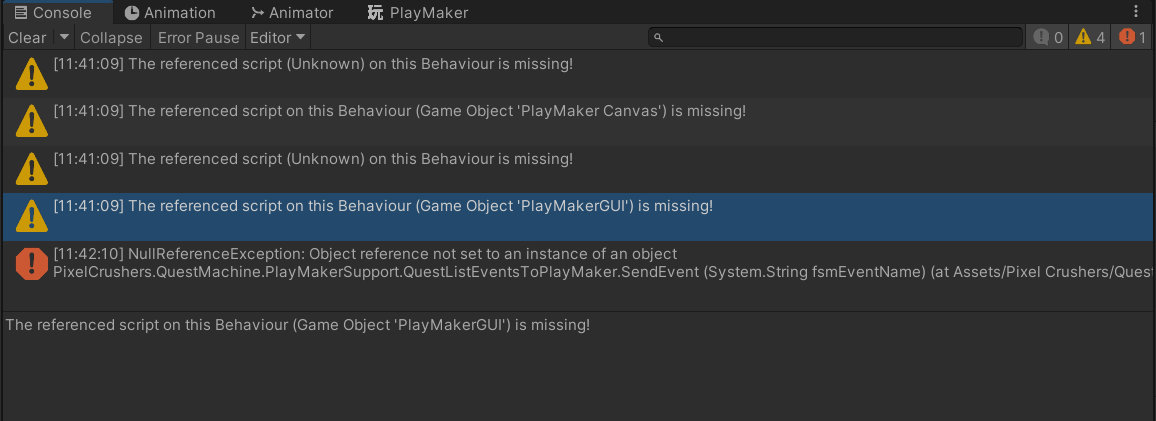Select the NullReferenceException error entry
Viewport: 1156px width, 421px height.
coord(578,264)
